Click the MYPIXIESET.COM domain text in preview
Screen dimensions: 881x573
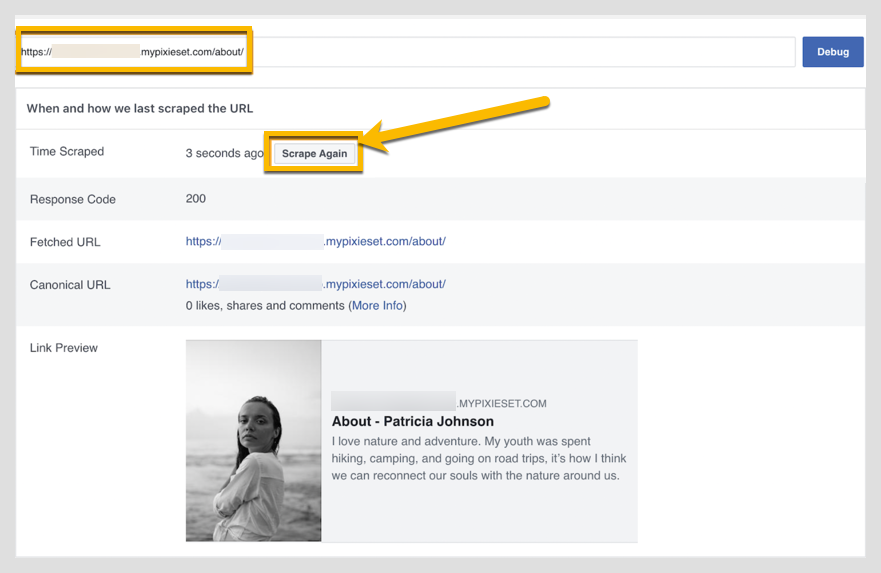502,404
